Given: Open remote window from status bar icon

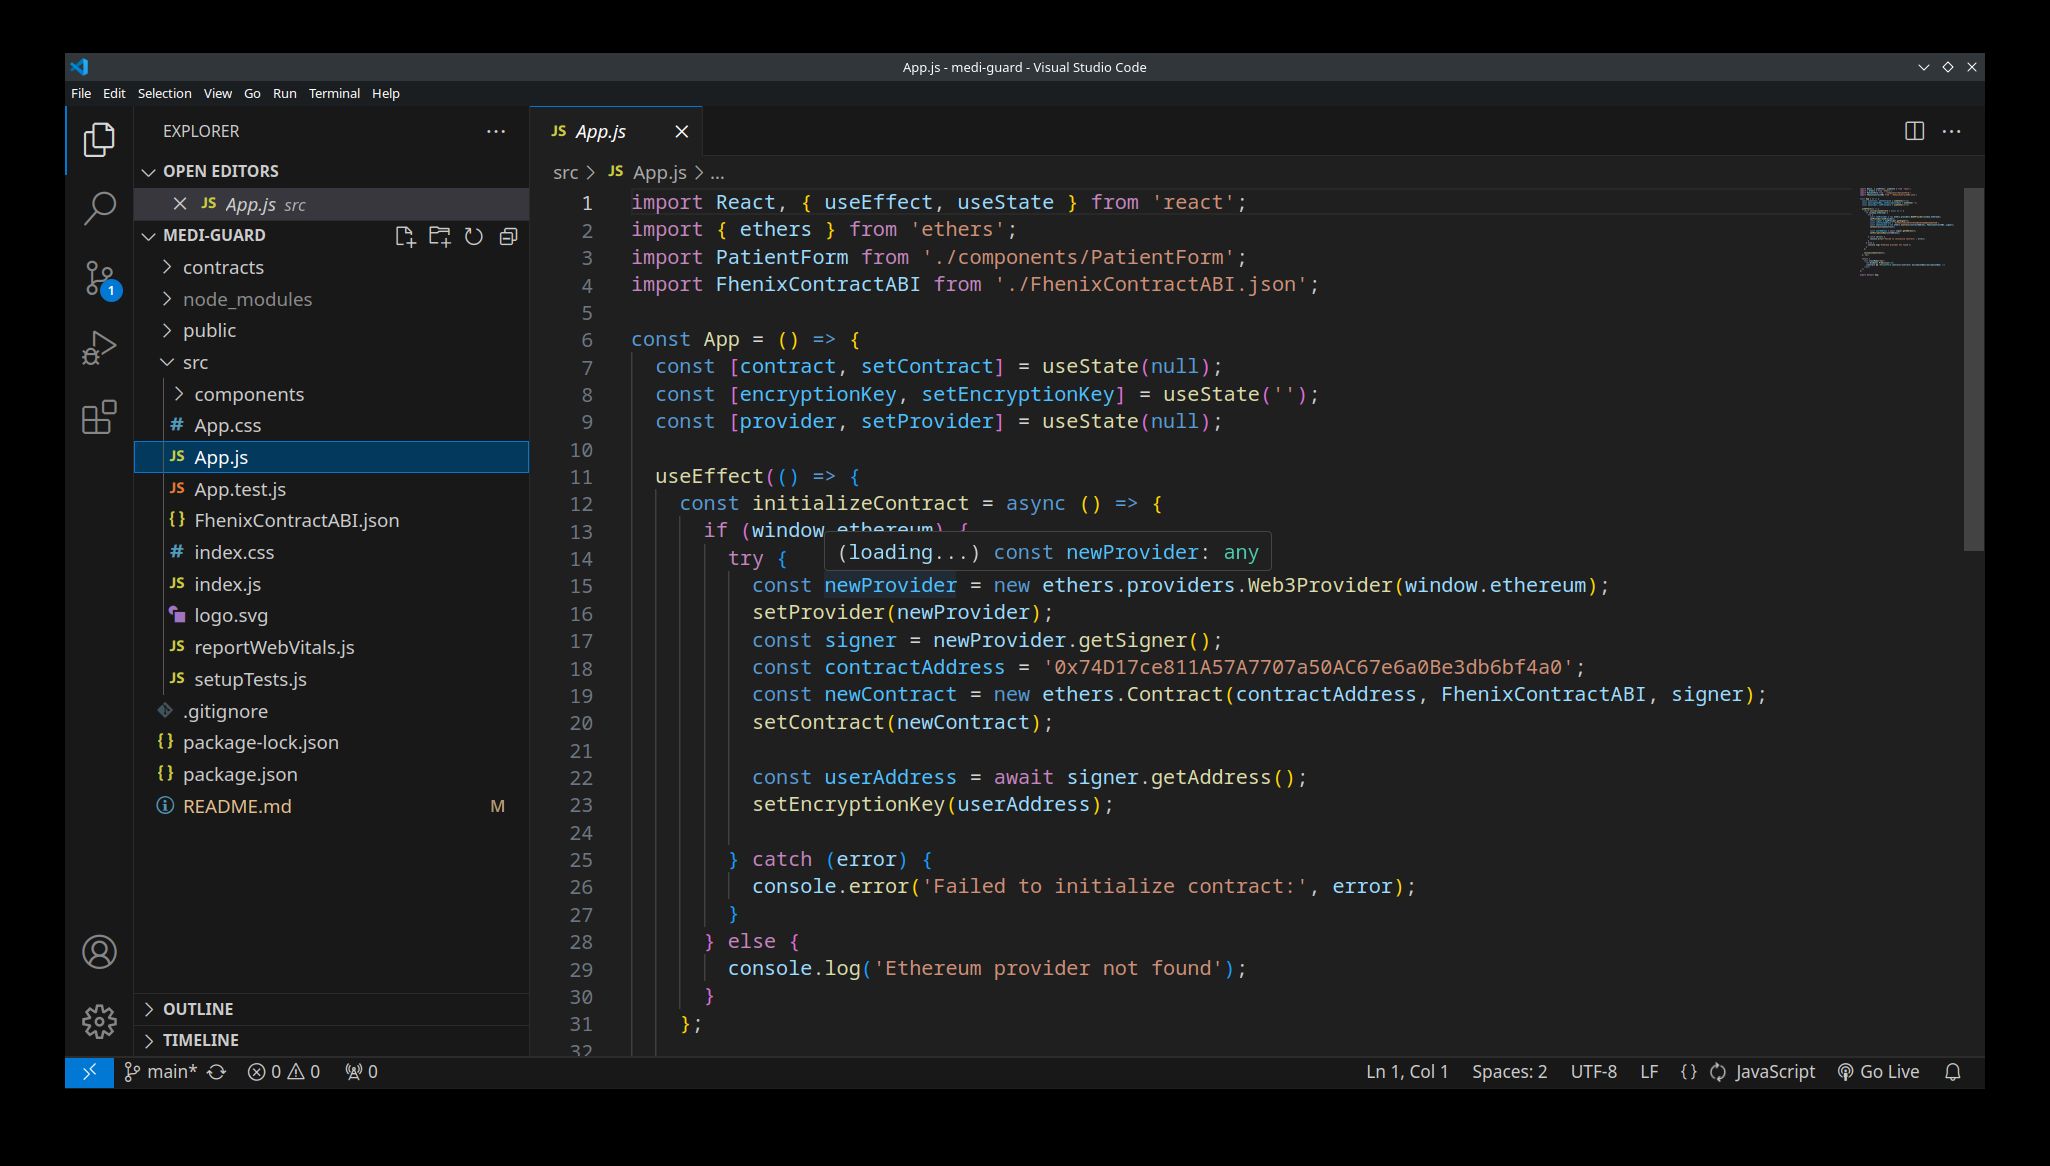Looking at the screenshot, I should coord(89,1072).
